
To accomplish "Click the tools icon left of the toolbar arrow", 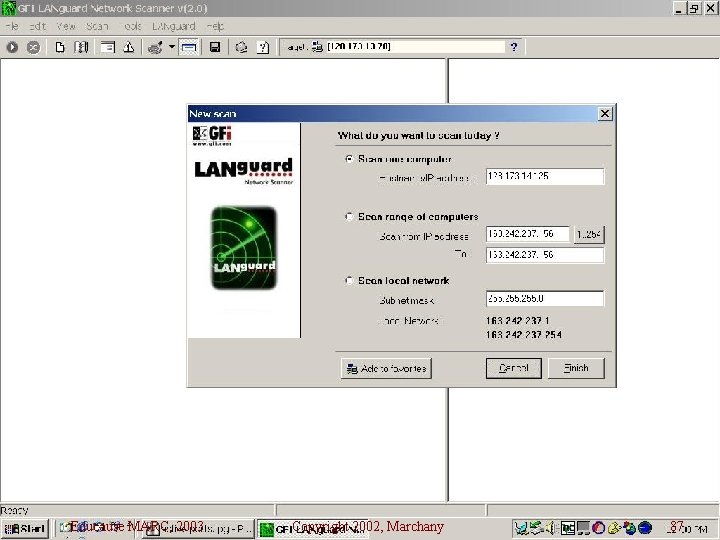I will click(x=156, y=47).
